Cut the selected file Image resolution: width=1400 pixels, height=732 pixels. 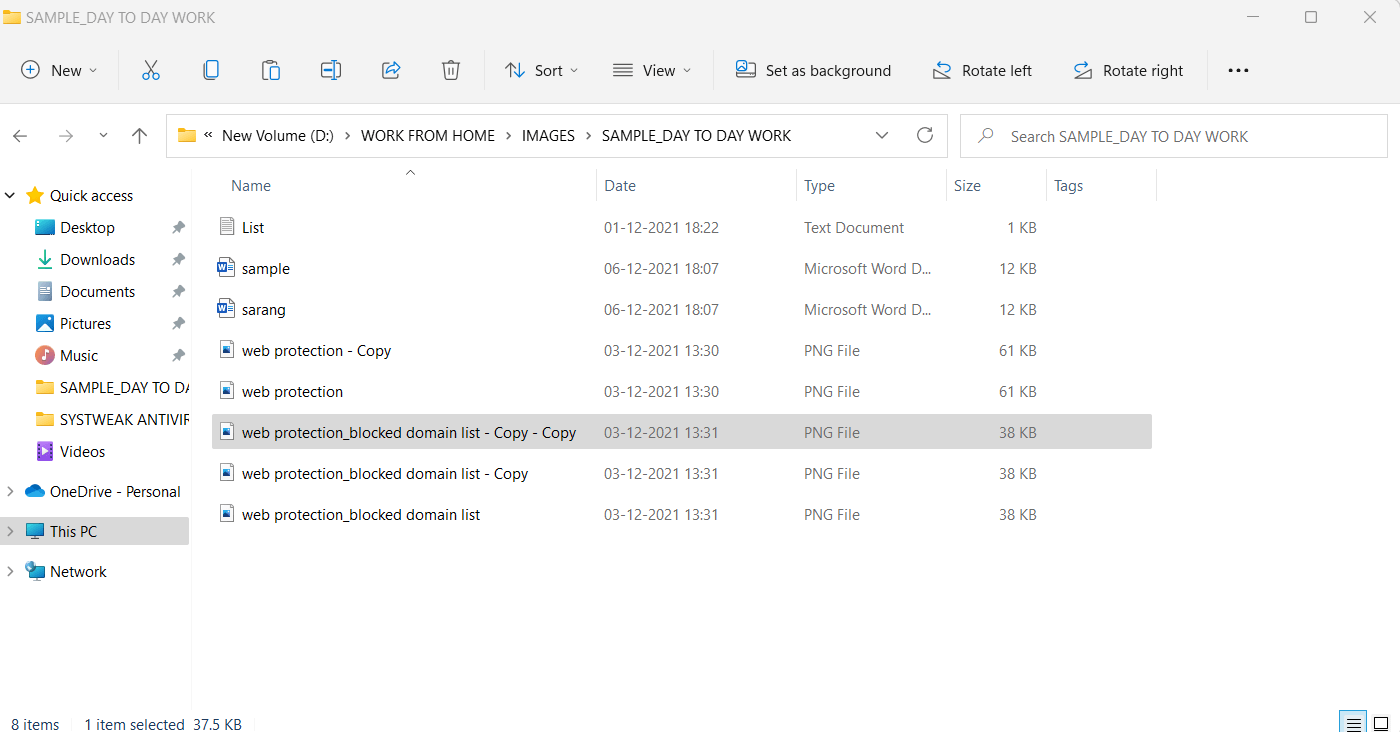[151, 70]
